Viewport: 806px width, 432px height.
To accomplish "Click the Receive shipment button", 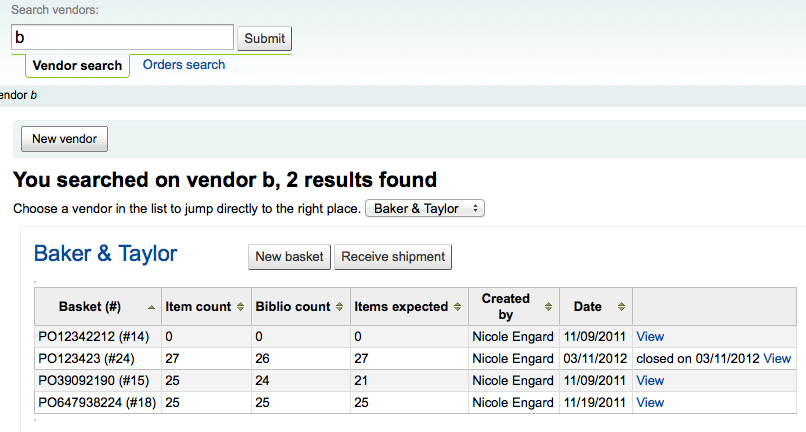I will [393, 257].
